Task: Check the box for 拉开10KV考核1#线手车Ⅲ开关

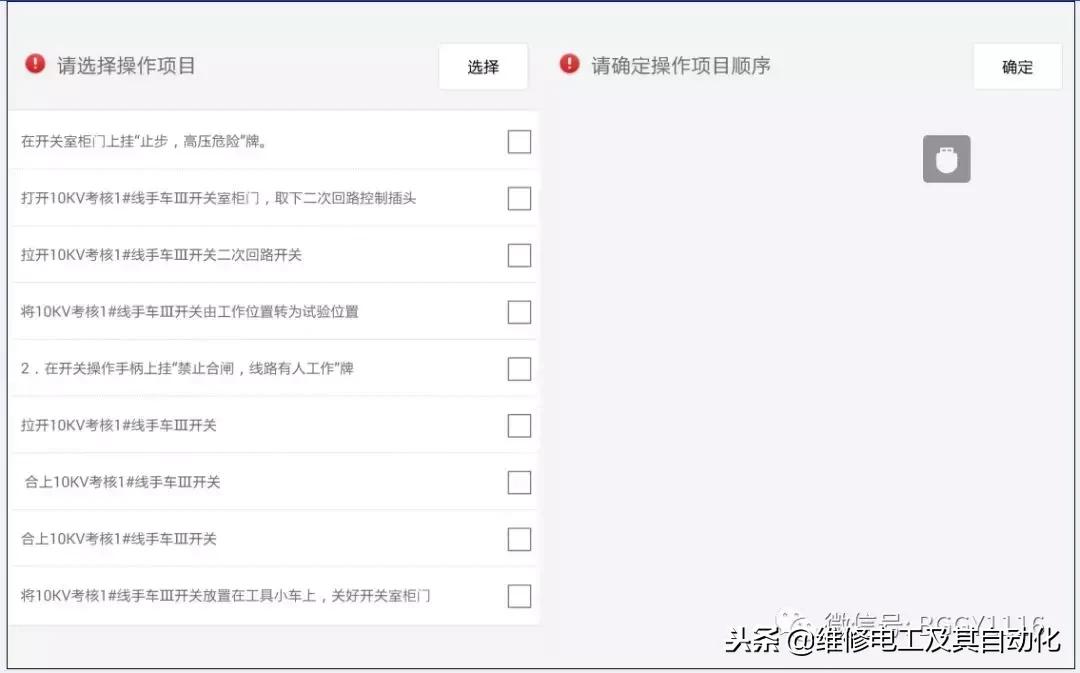Action: tap(519, 425)
